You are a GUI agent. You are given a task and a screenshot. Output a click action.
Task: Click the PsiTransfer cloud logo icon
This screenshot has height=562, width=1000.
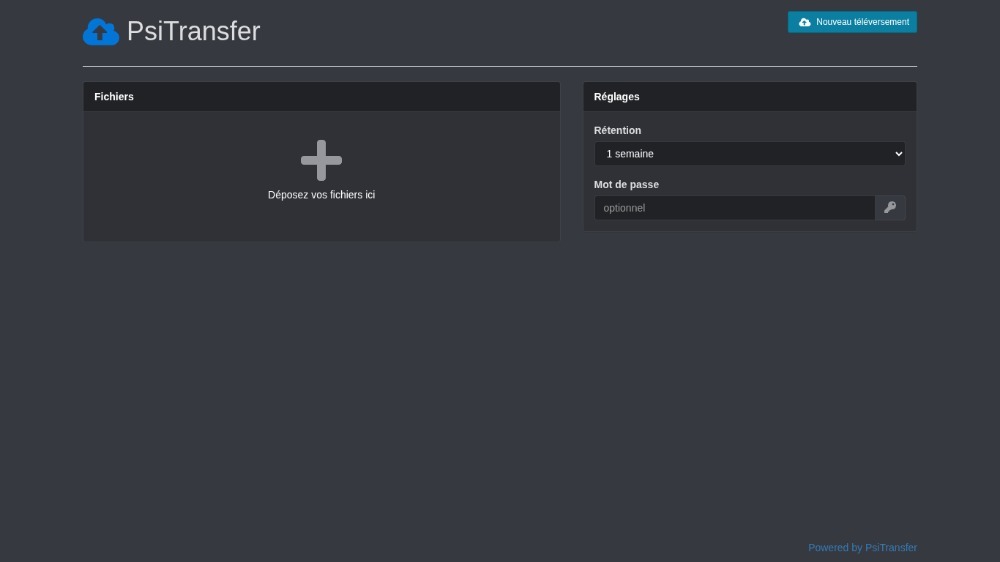pyautogui.click(x=100, y=32)
